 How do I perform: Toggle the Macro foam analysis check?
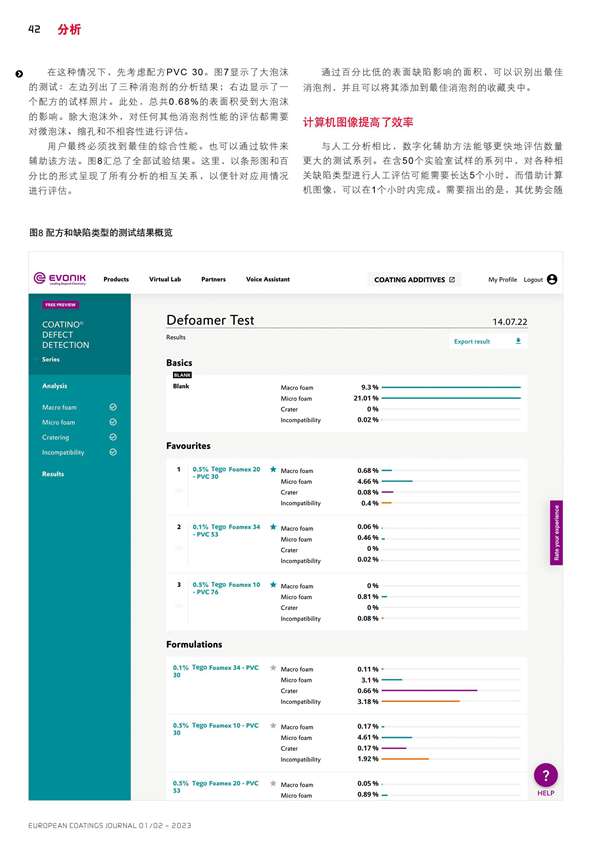(113, 407)
